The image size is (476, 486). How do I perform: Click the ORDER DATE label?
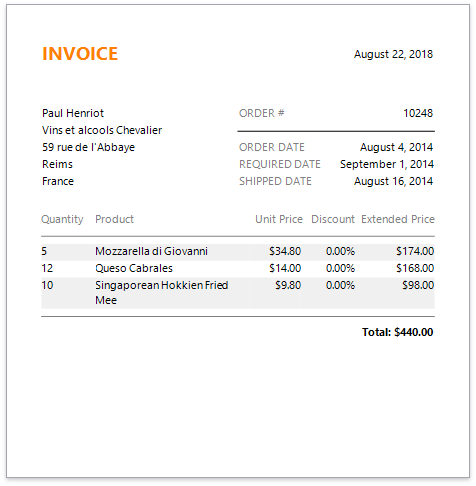coord(272,147)
